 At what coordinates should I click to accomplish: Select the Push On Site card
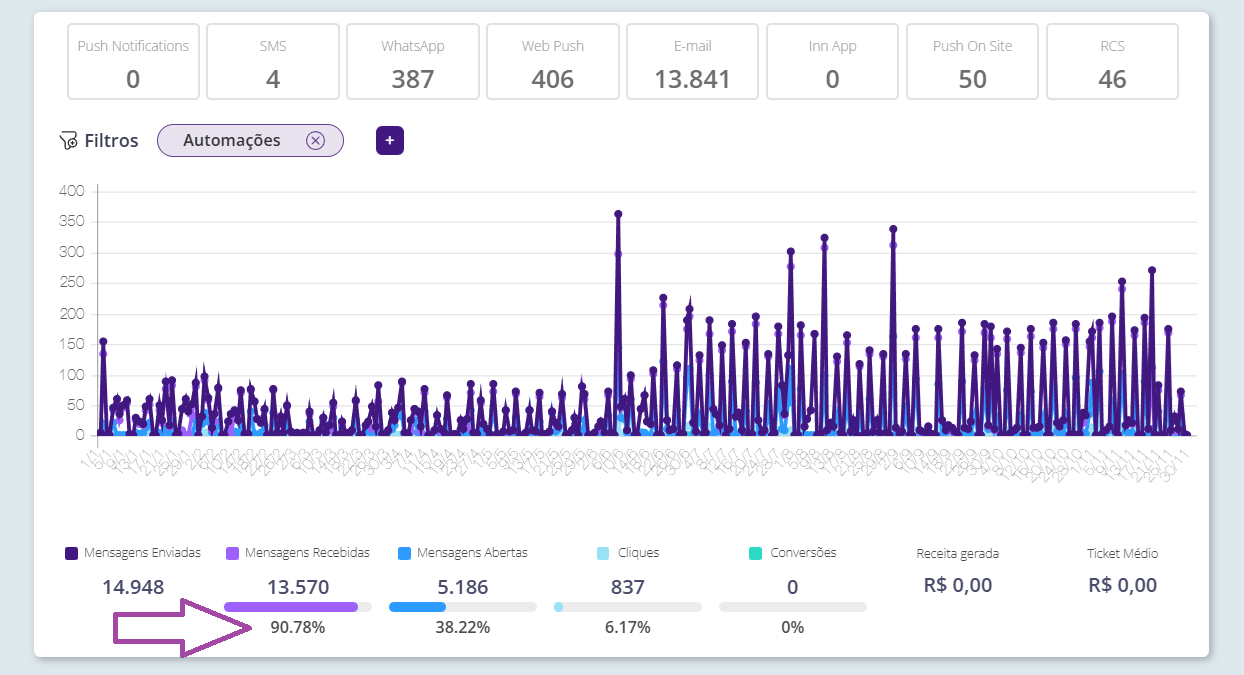tap(973, 62)
